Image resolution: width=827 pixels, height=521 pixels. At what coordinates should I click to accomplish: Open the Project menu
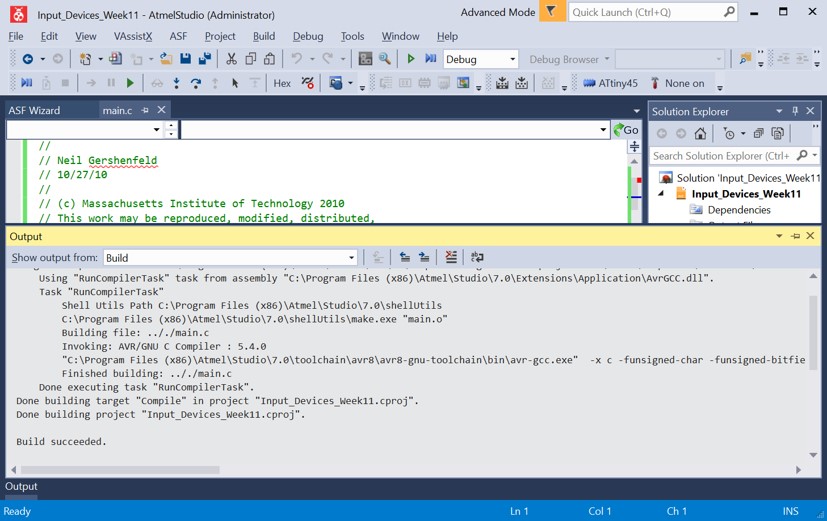click(220, 36)
